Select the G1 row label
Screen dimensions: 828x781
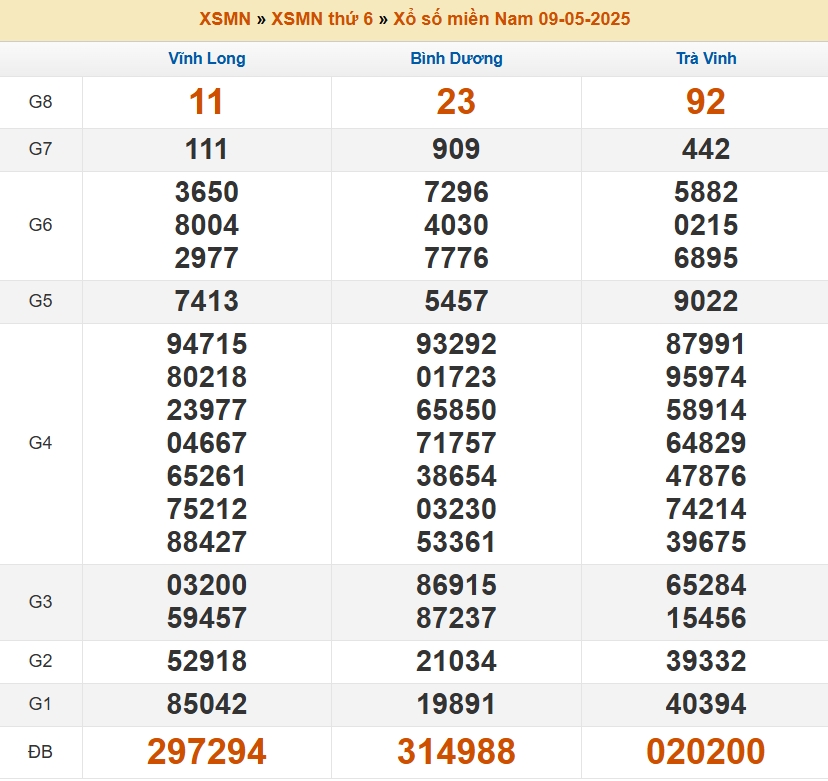point(41,704)
